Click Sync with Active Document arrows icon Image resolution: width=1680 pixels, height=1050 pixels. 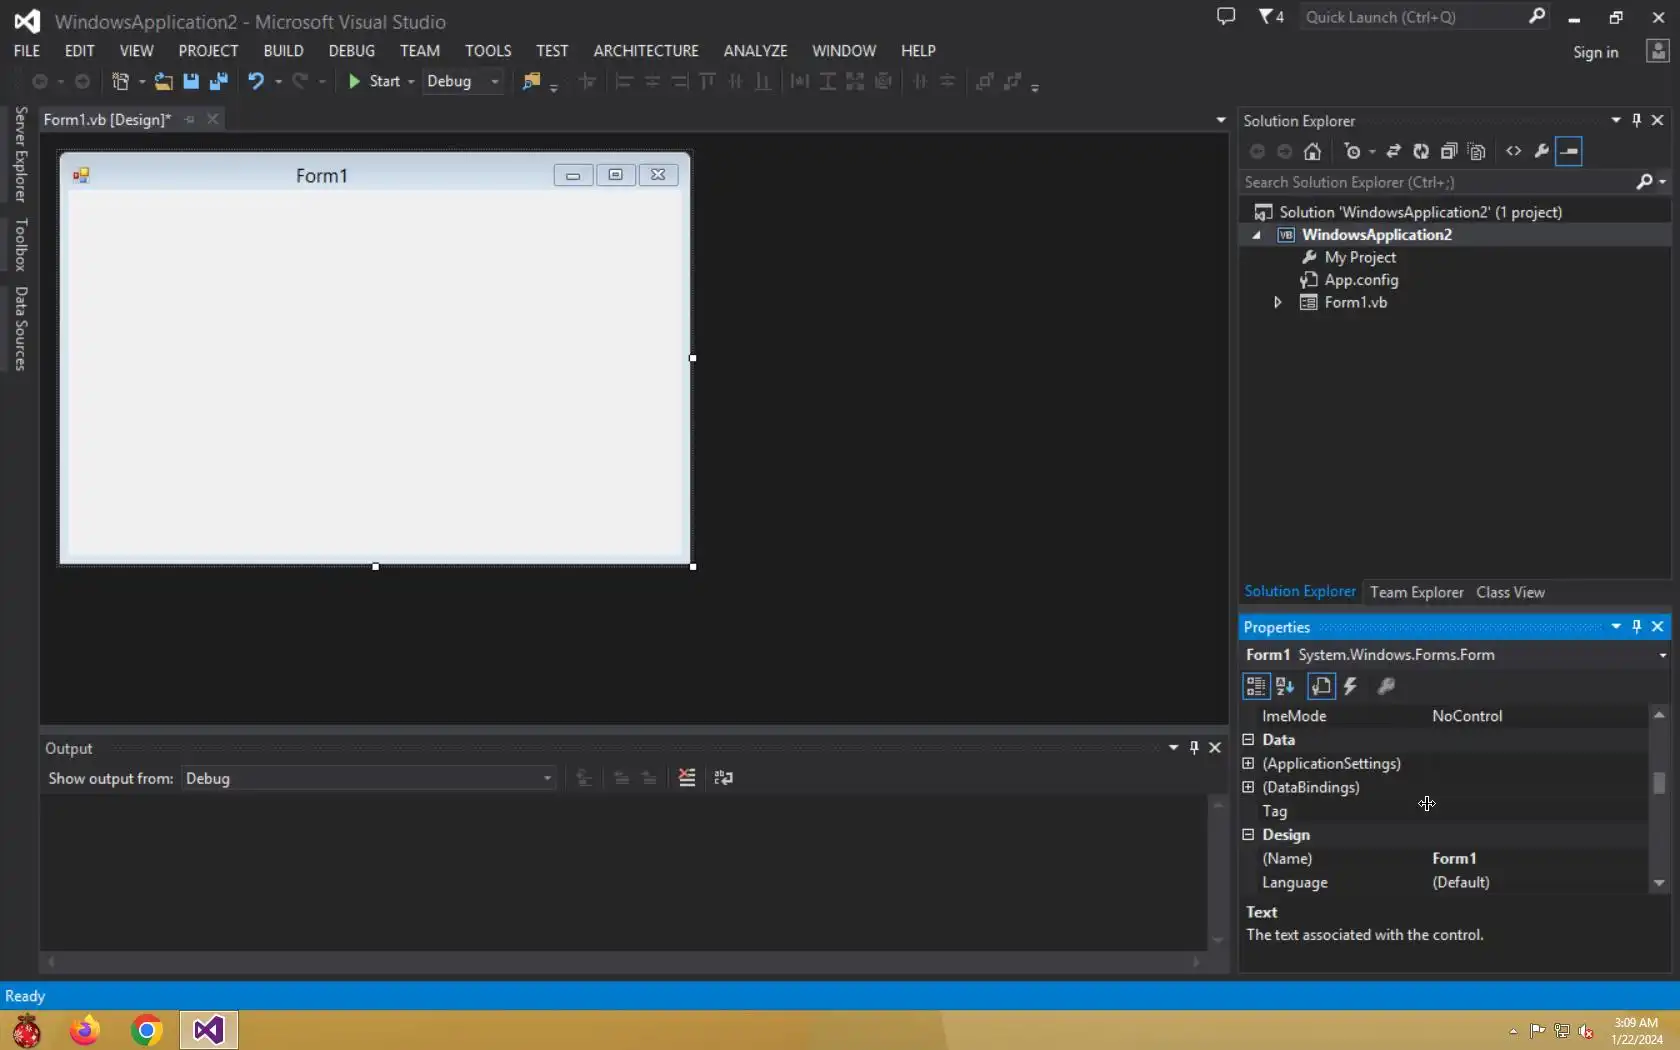(x=1393, y=152)
